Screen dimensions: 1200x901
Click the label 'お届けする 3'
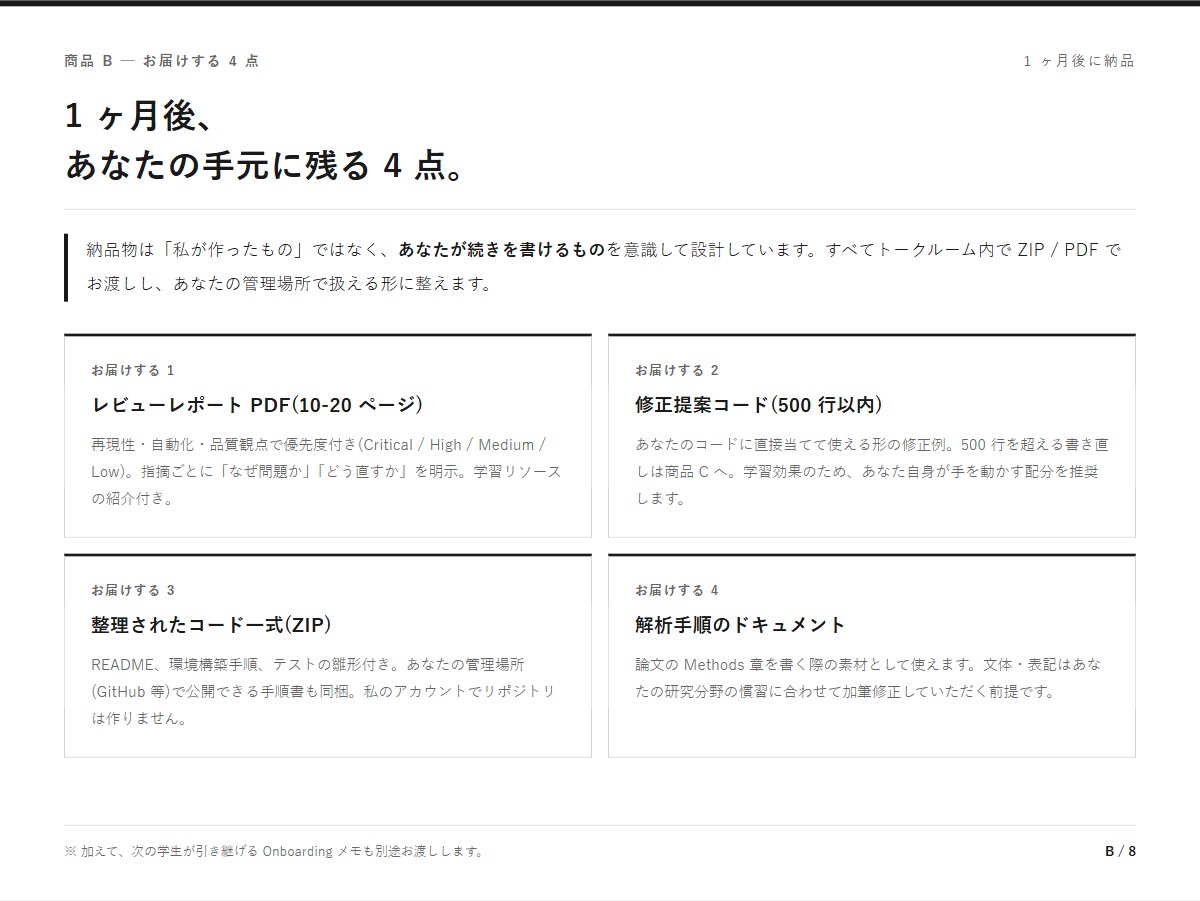[133, 590]
